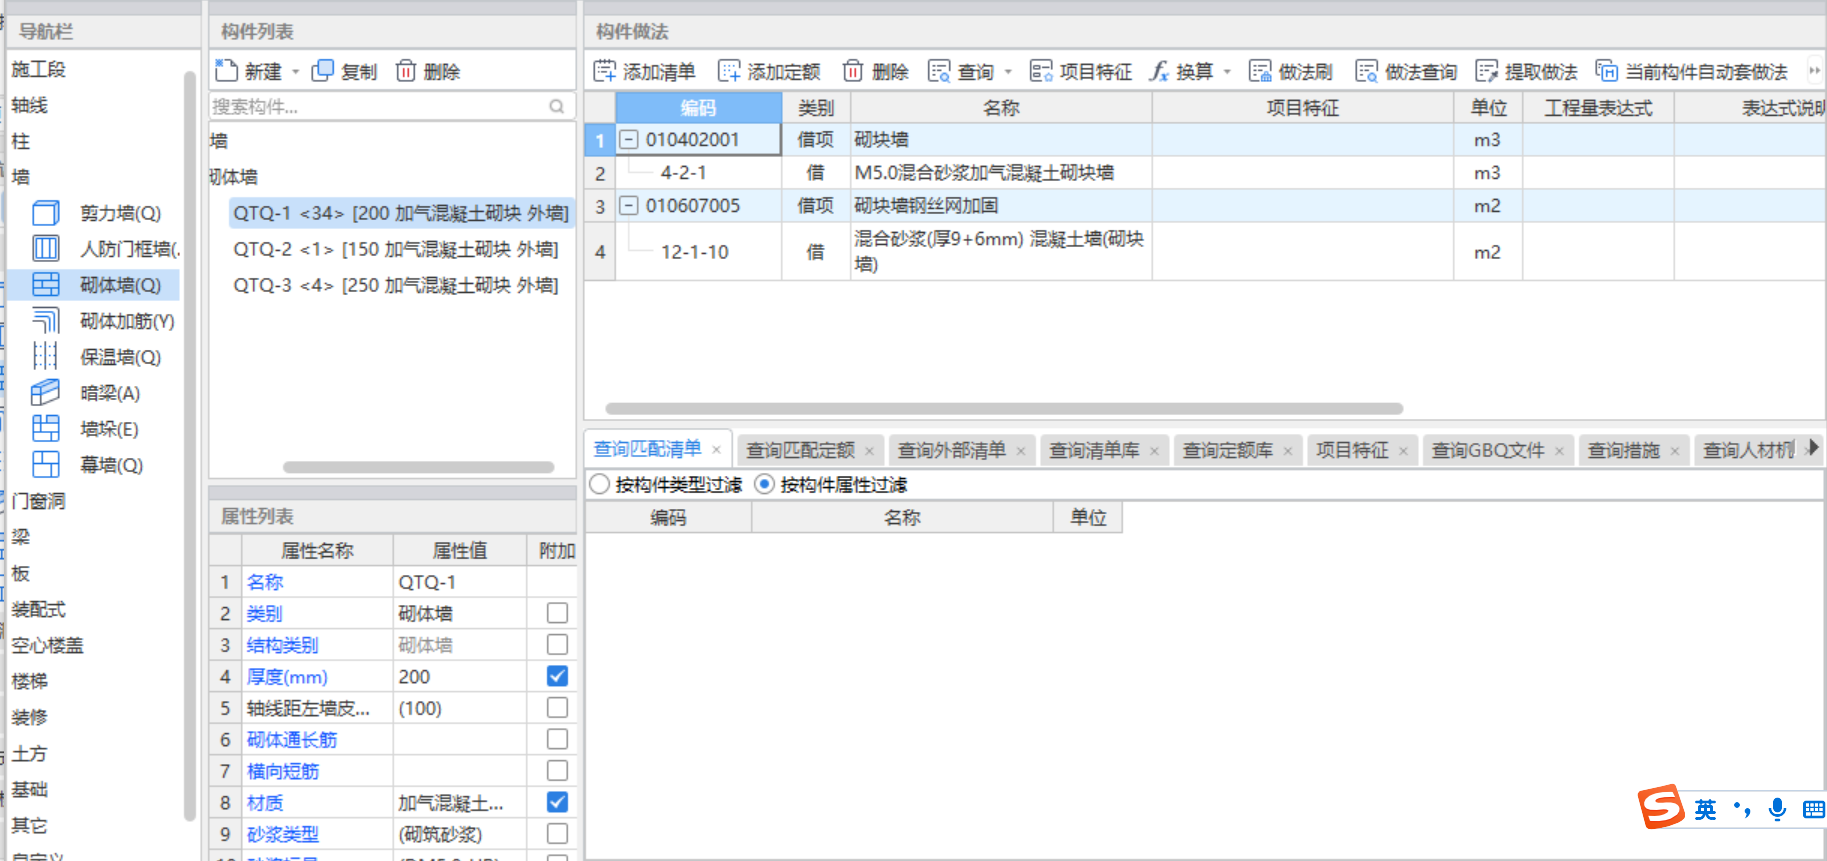The height and width of the screenshot is (861, 1827).
Task: Select the 暗梁(A) icon
Action: 46,393
